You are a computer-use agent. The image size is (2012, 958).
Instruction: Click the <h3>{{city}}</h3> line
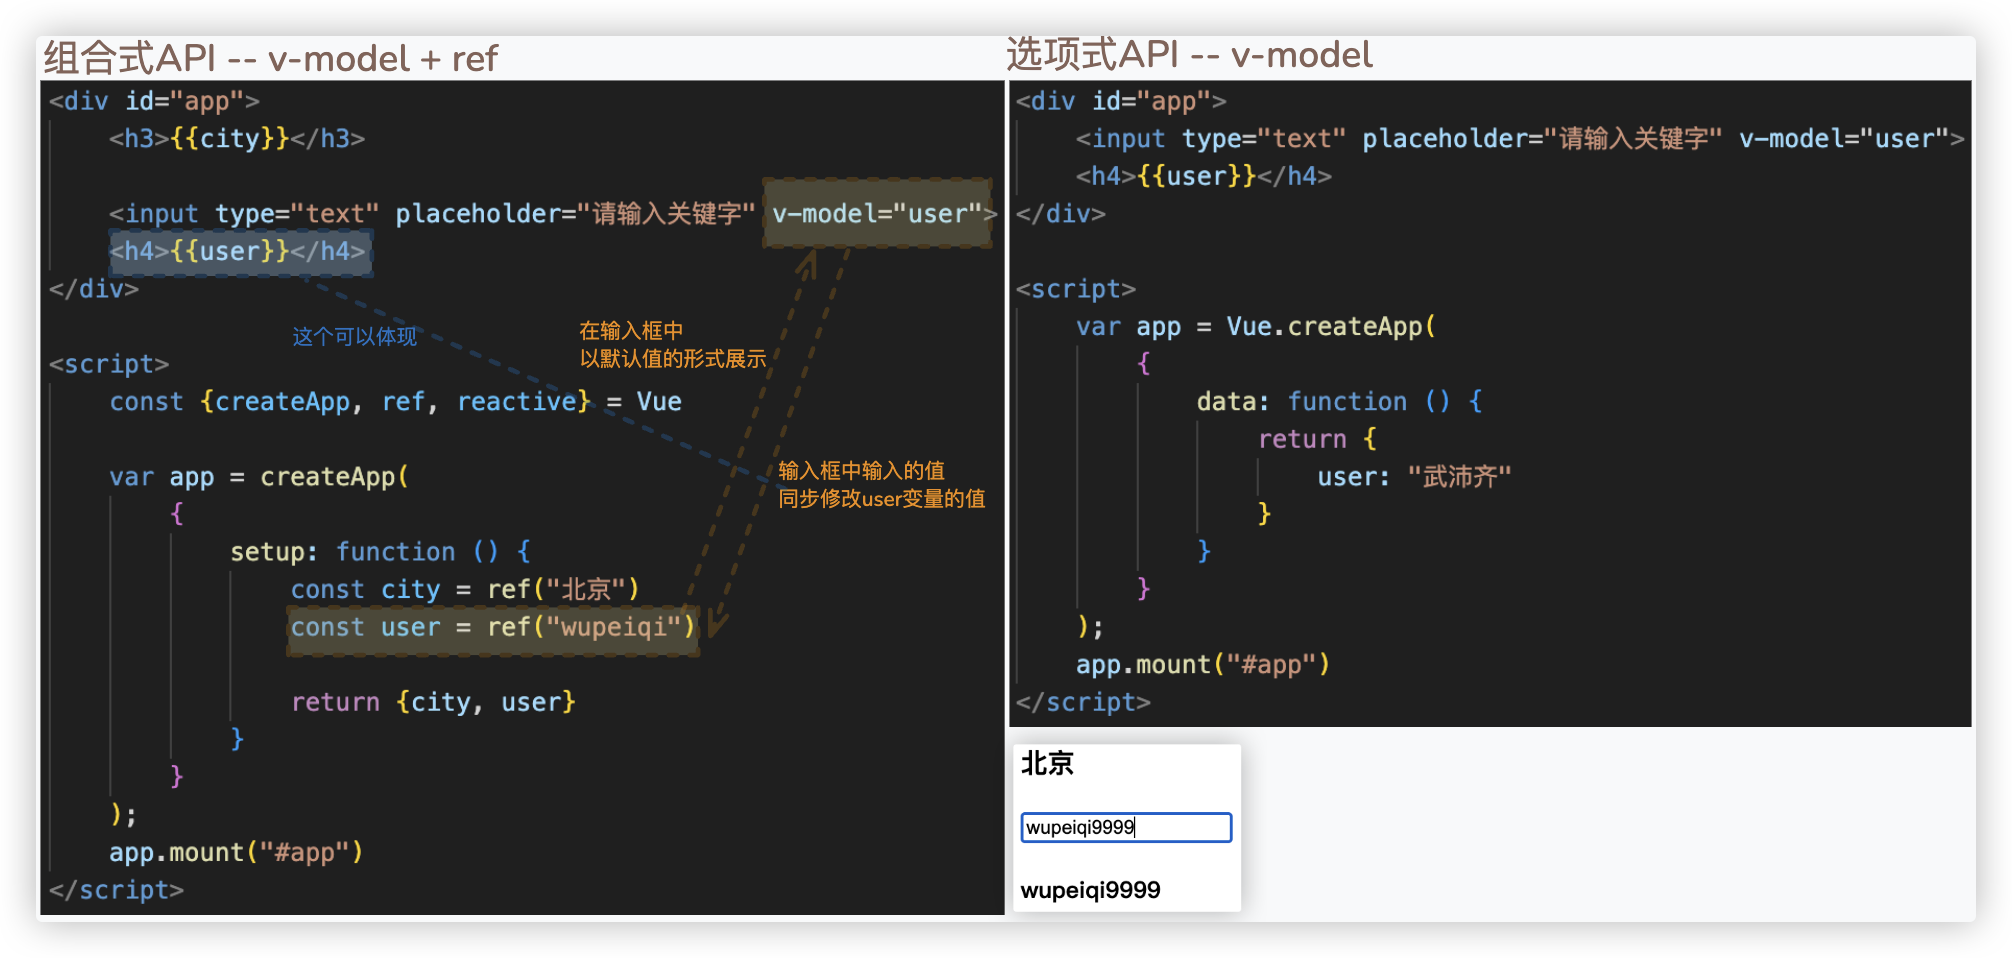pos(237,139)
